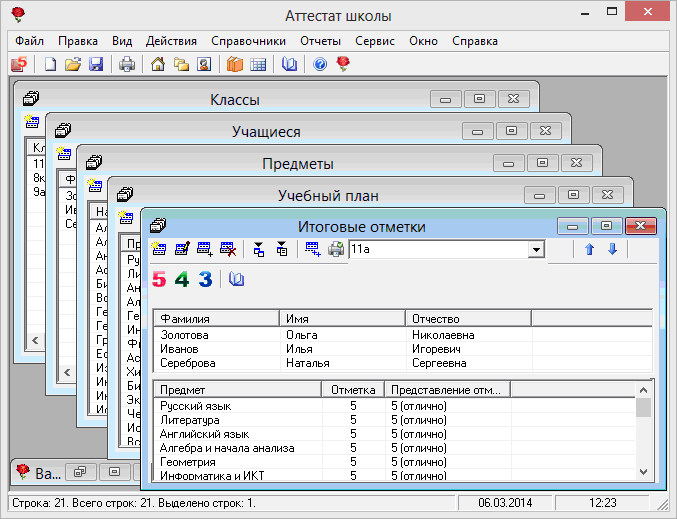The height and width of the screenshot is (519, 677).
Task: Click the delete row icon with red X
Action: 227,249
